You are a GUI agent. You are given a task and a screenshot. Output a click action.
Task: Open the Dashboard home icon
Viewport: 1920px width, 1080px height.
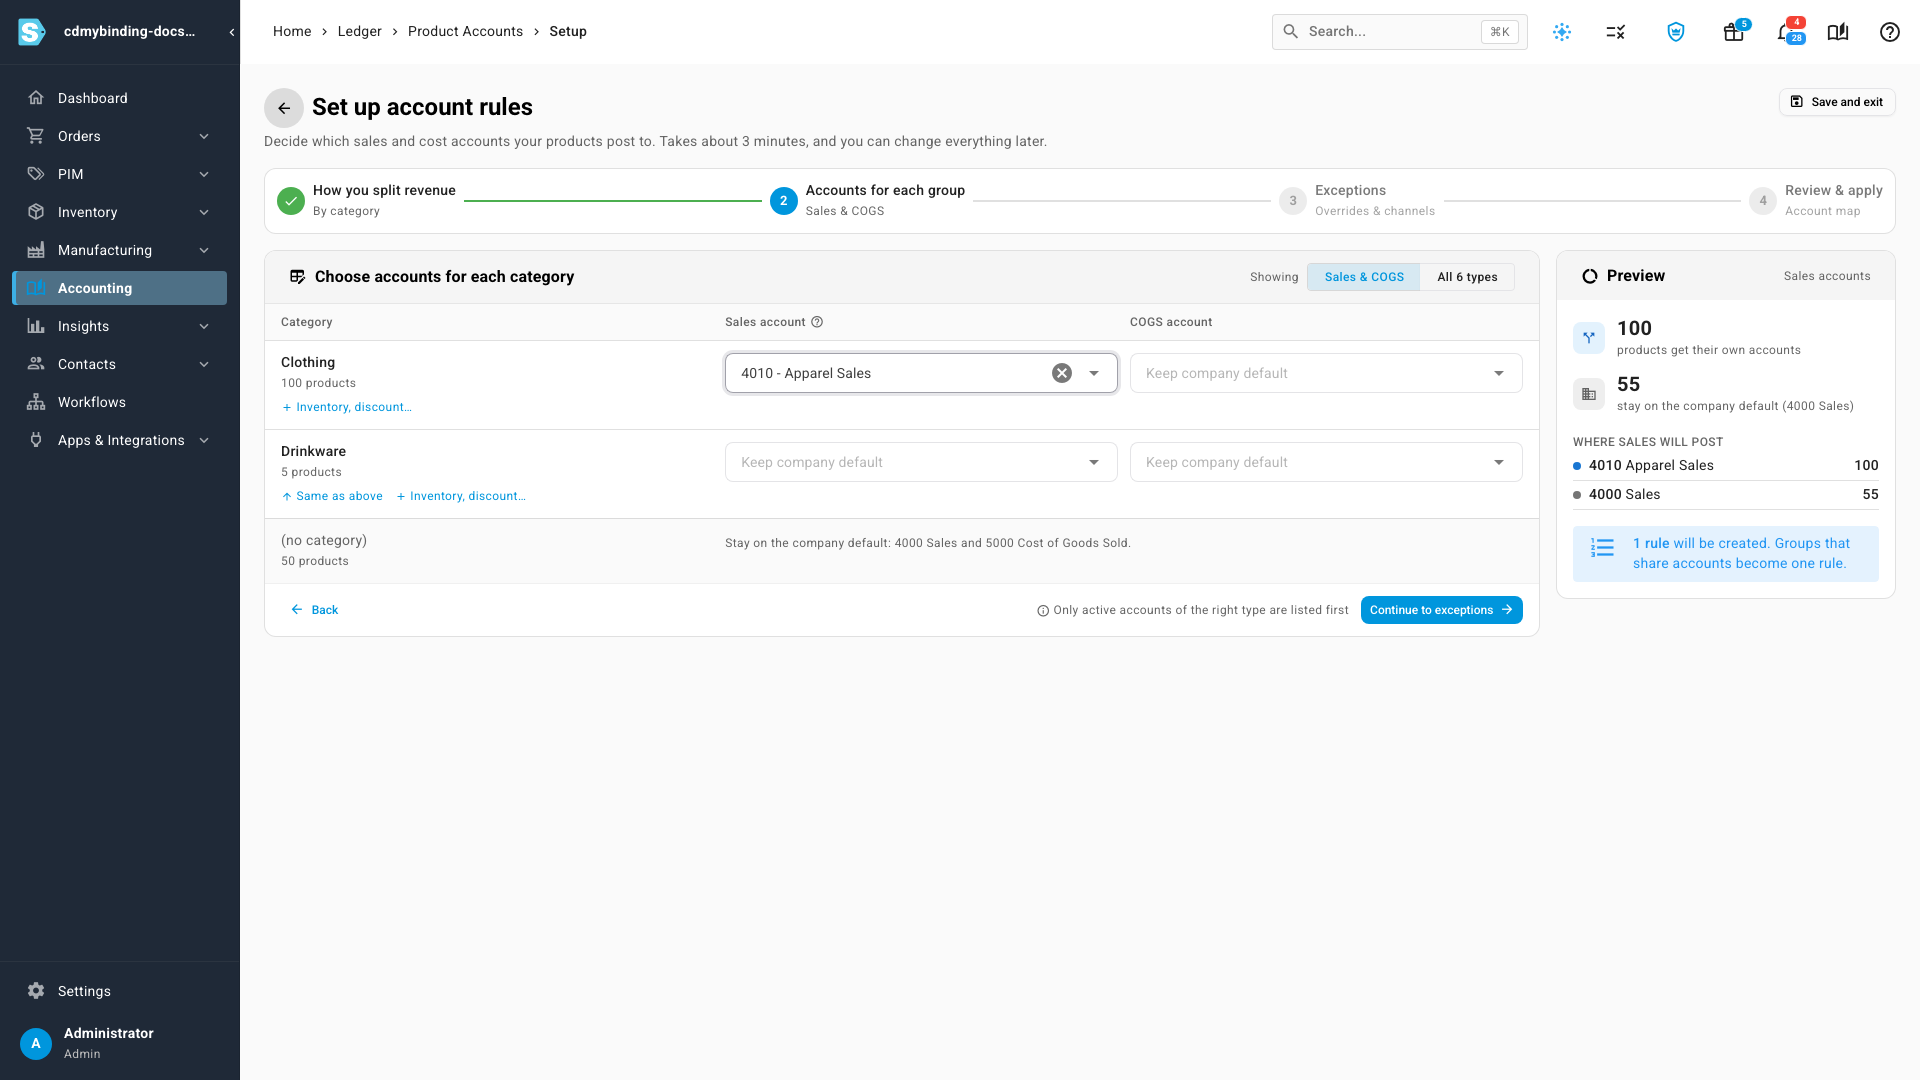36,98
